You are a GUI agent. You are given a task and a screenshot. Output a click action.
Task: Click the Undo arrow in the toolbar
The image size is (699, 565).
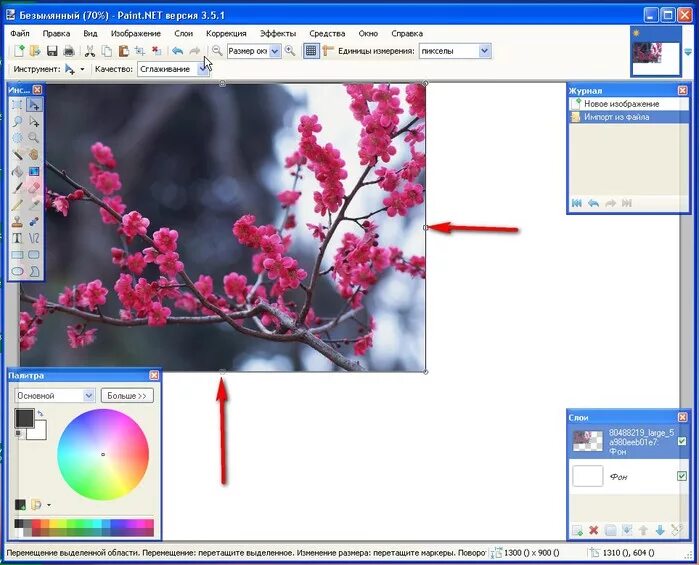coord(177,51)
